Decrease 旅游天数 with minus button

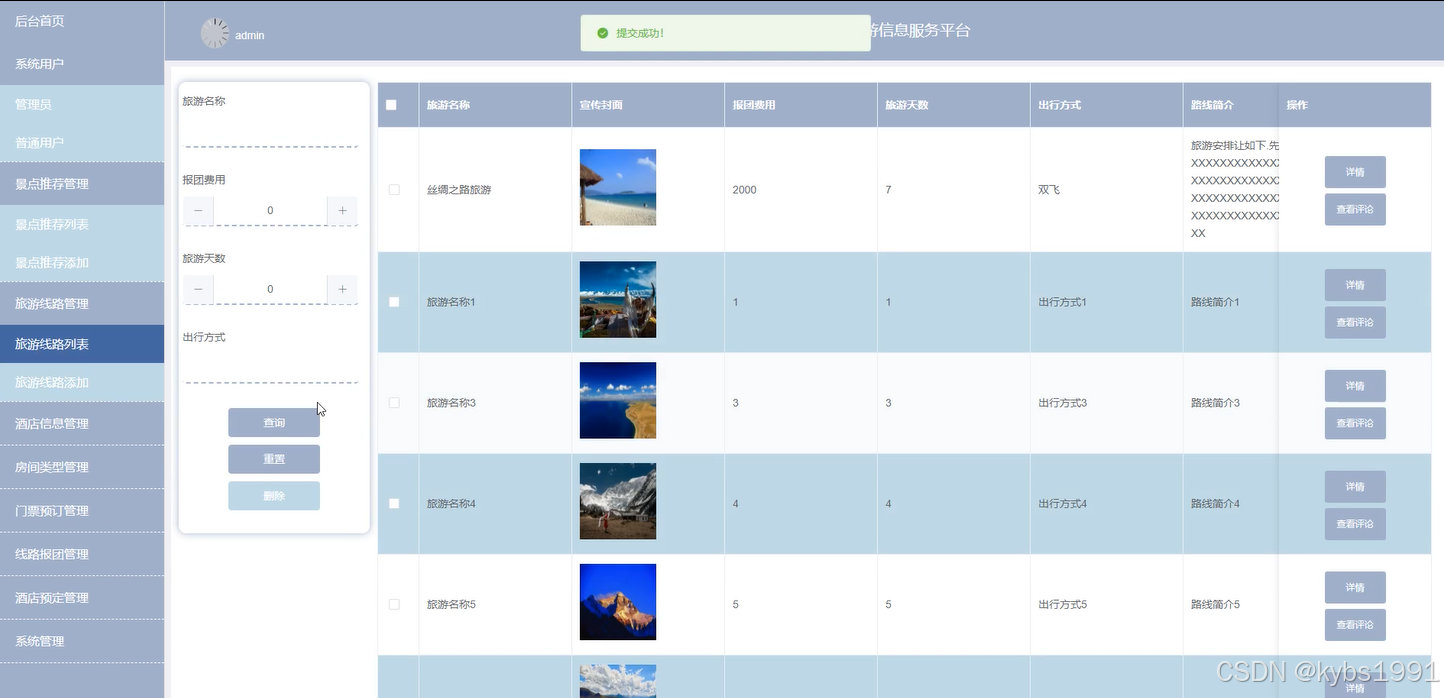(x=198, y=289)
